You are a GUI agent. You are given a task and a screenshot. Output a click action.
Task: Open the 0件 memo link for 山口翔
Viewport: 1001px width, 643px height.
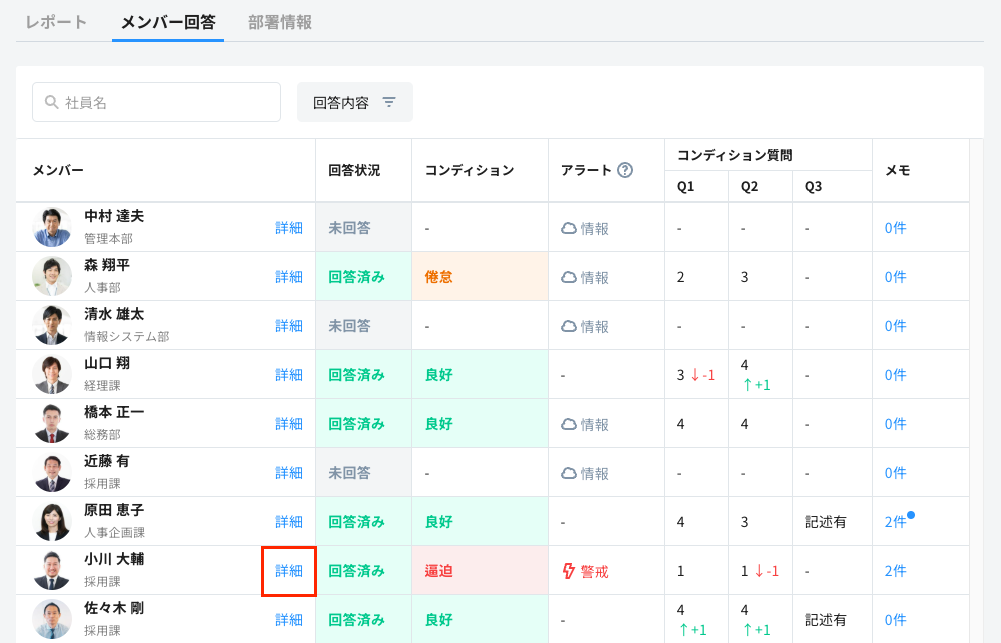tap(893, 374)
